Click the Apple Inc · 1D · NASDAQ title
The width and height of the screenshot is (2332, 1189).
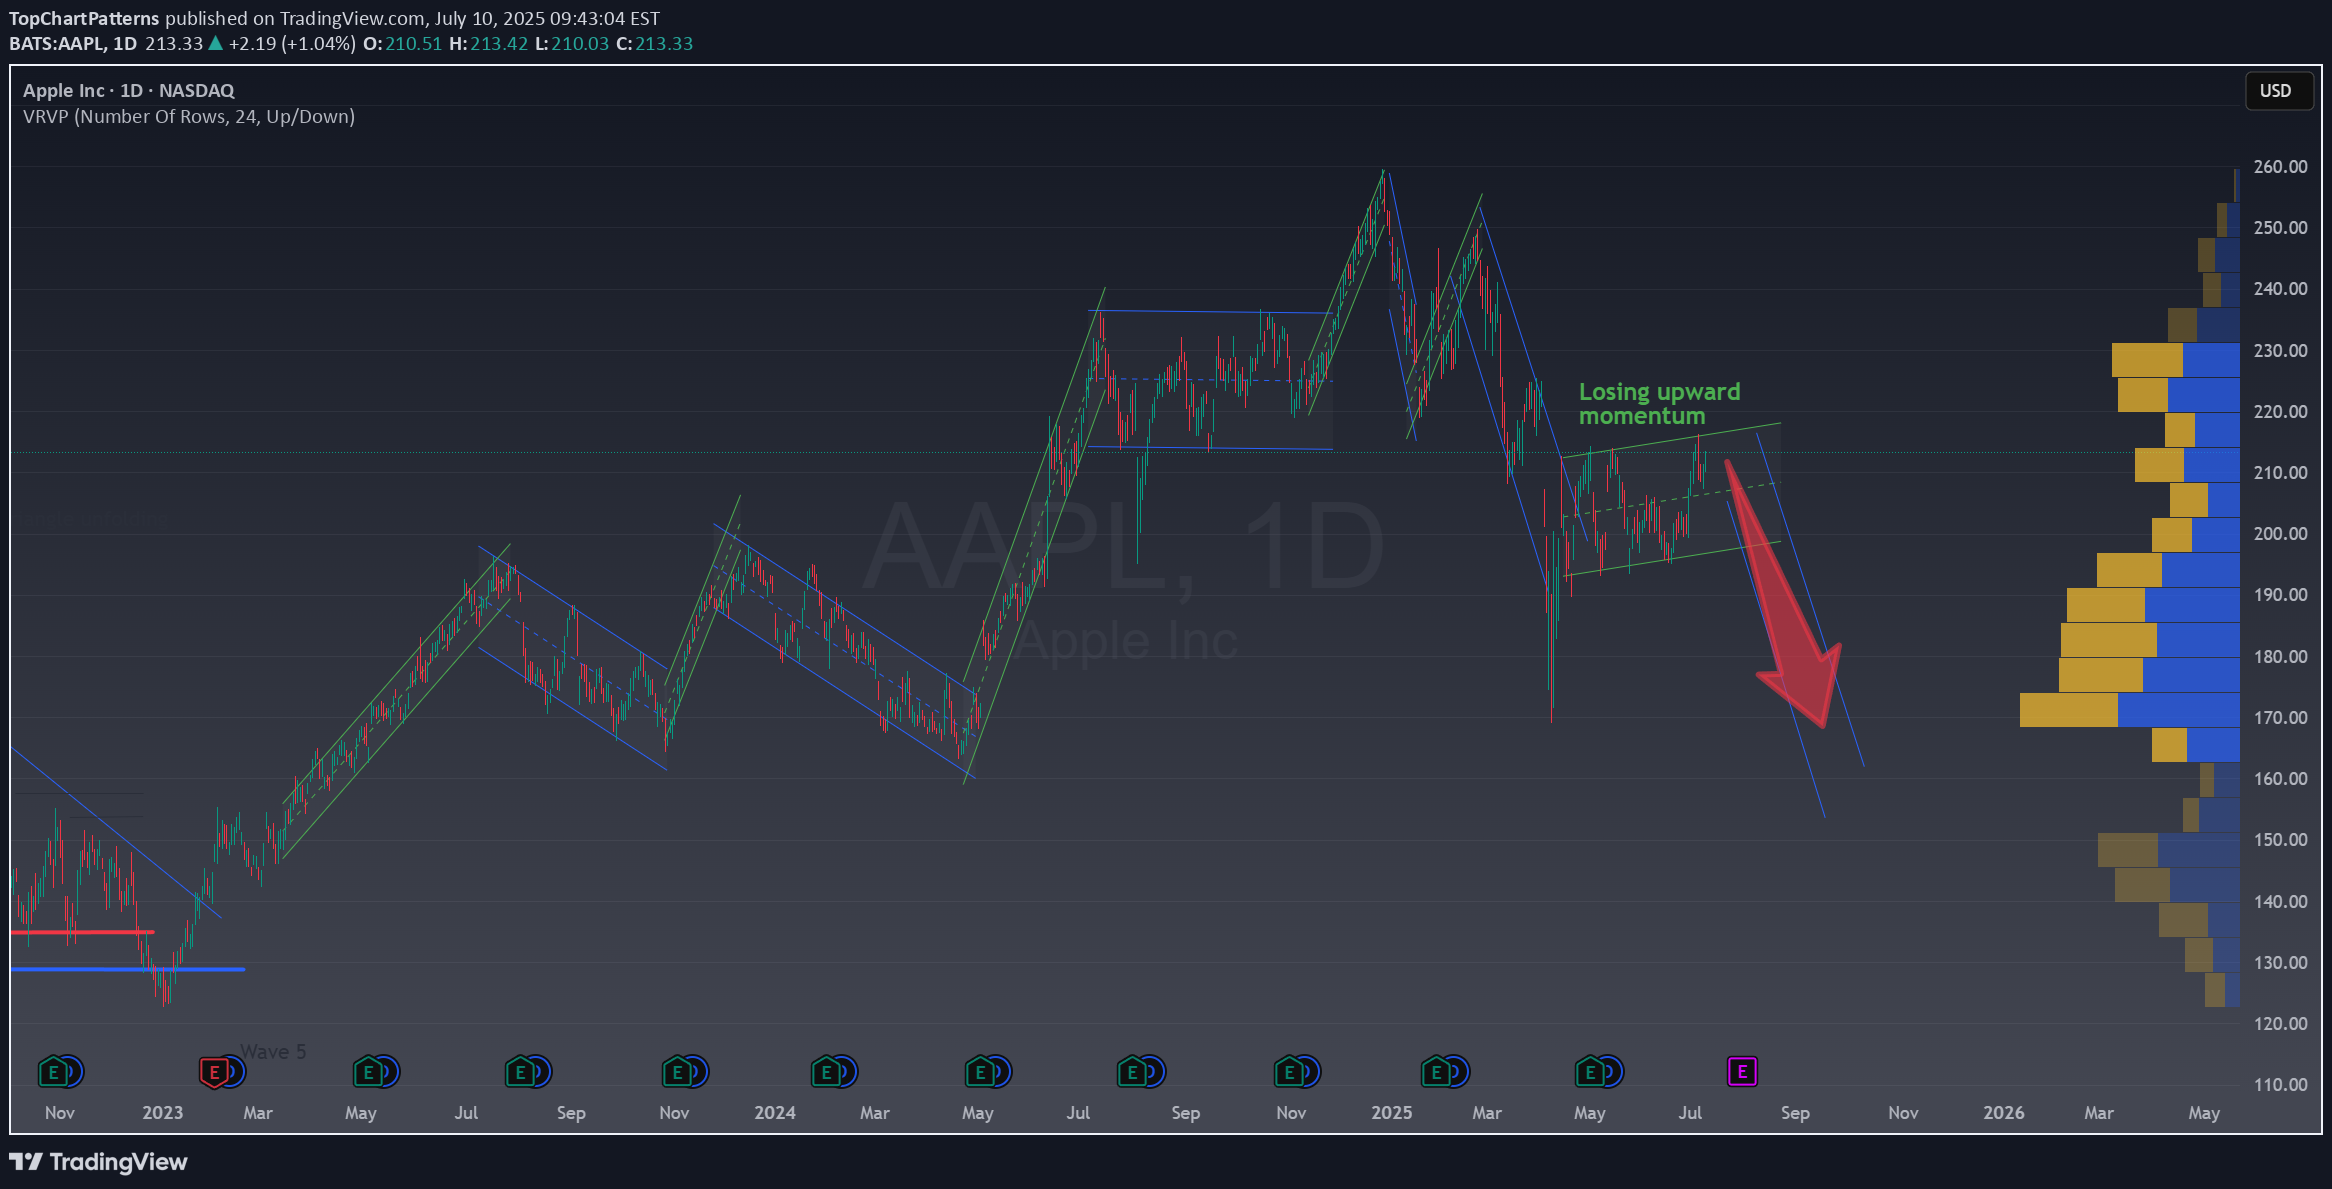click(x=129, y=90)
